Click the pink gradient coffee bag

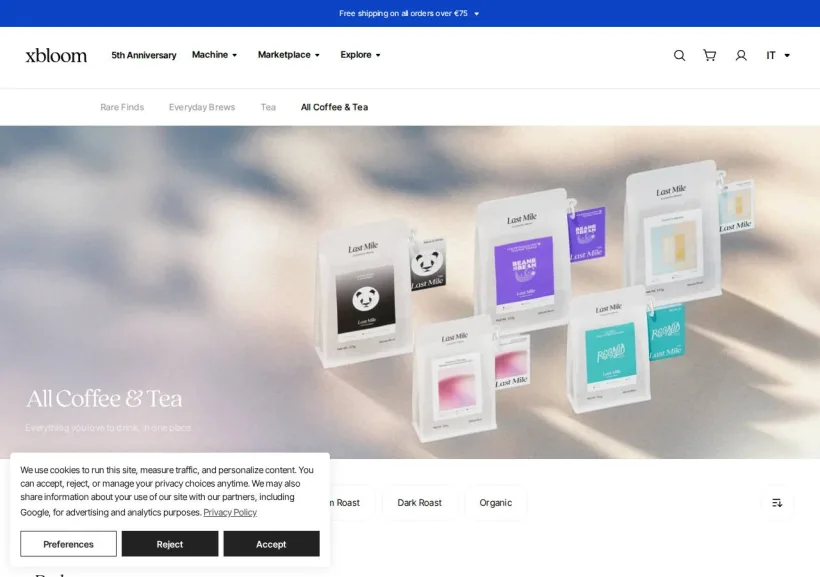pos(455,379)
